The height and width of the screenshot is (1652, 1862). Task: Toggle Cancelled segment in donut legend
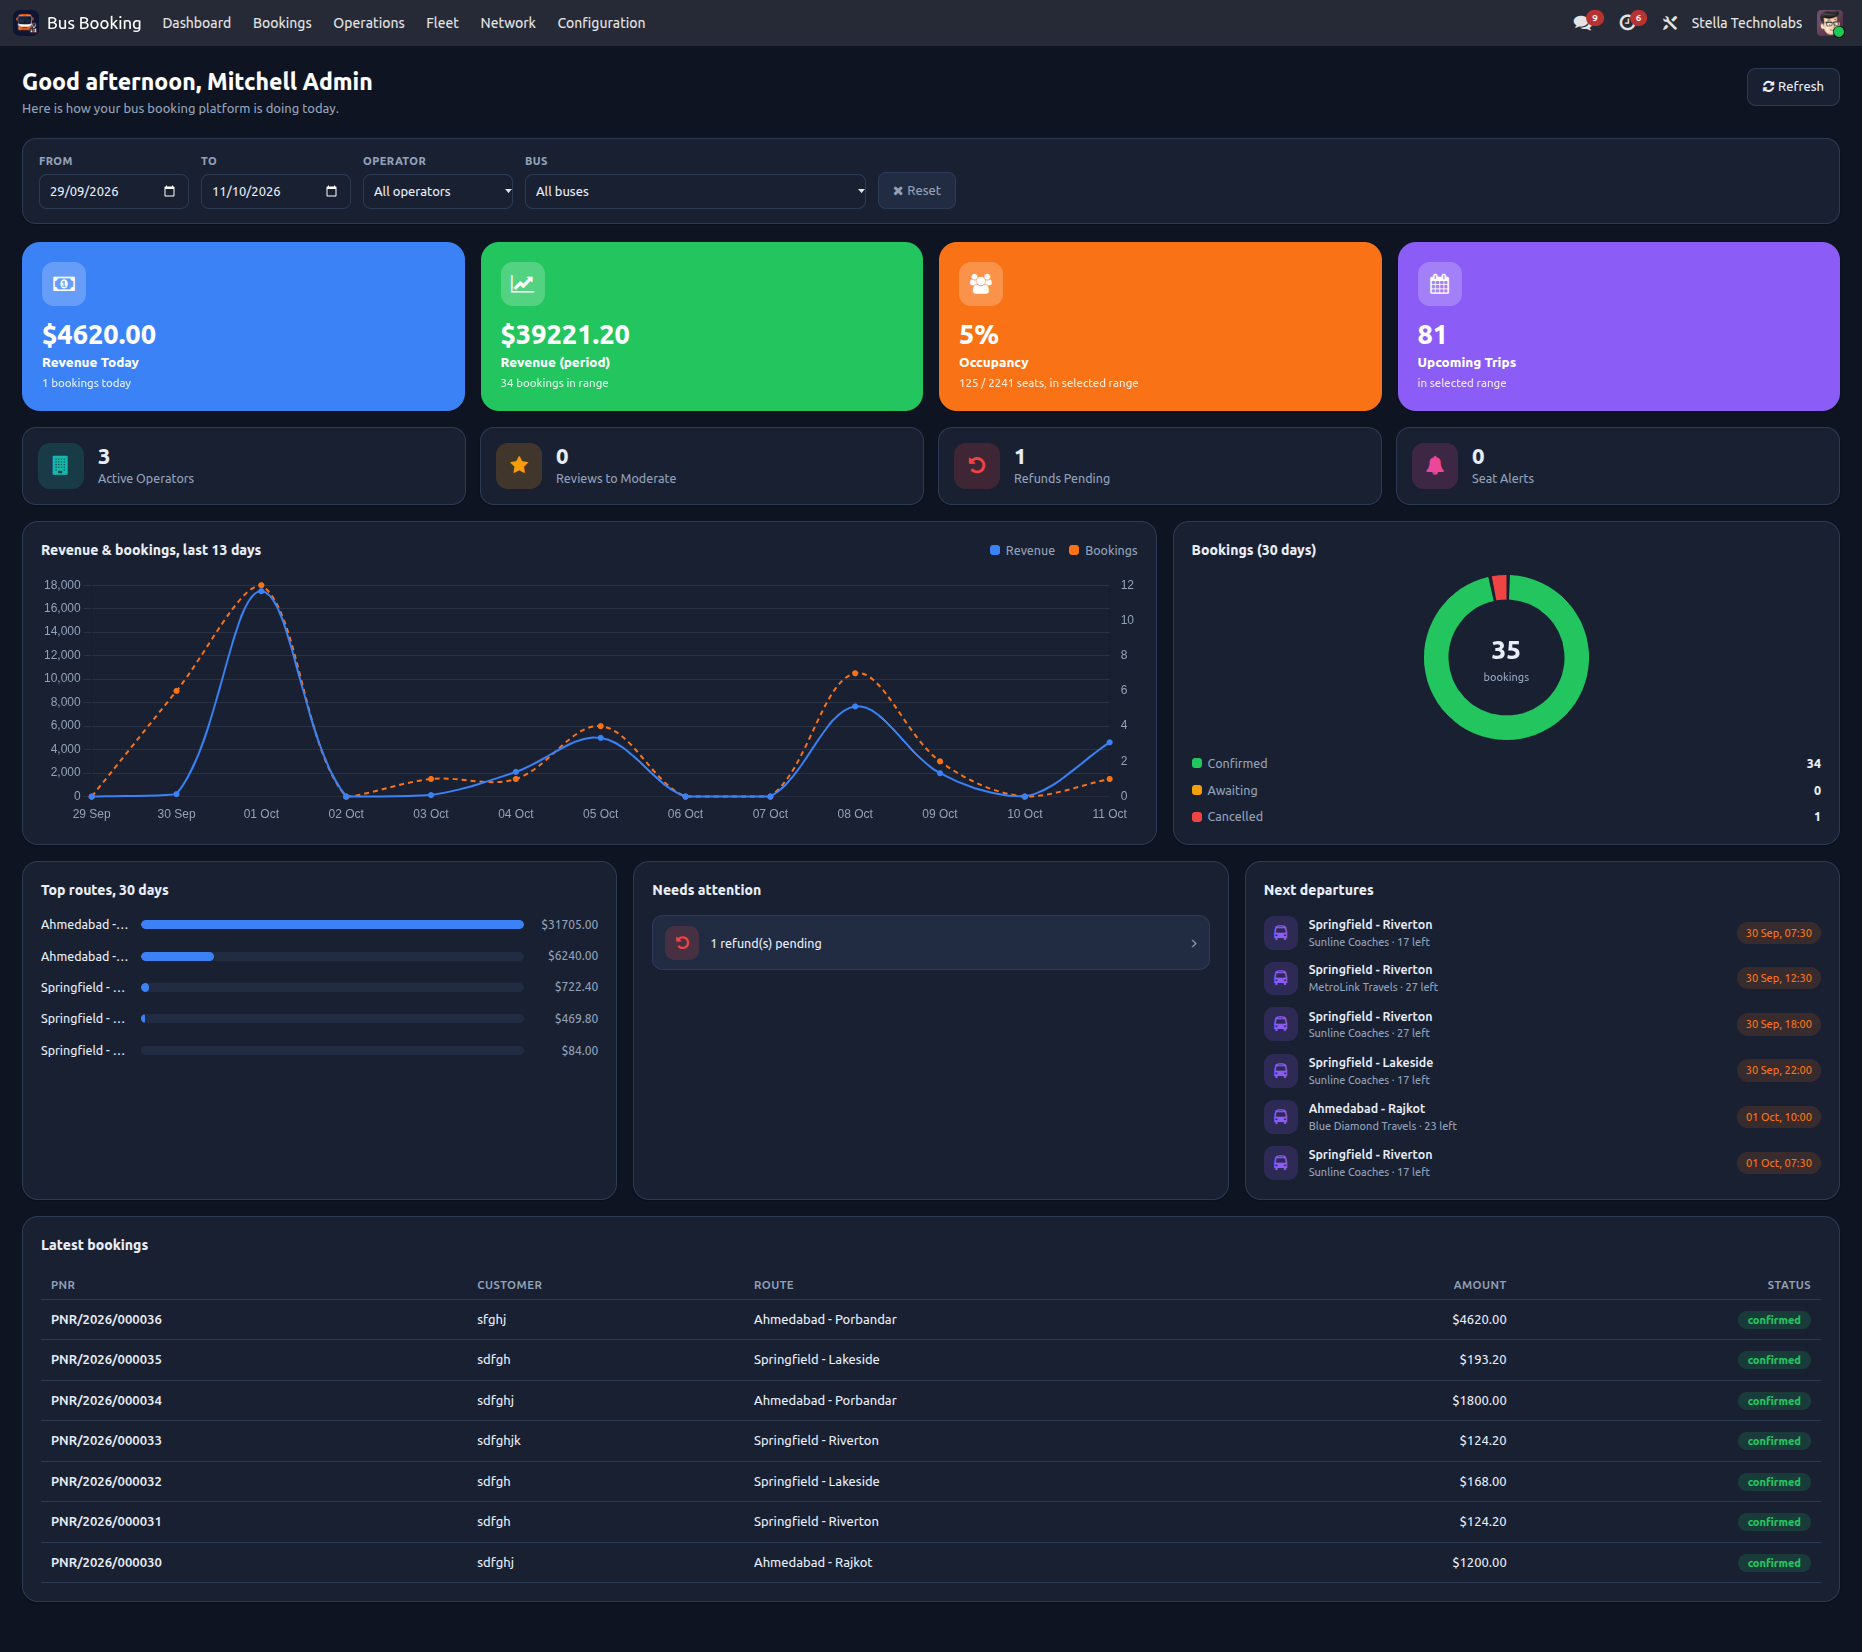1227,817
